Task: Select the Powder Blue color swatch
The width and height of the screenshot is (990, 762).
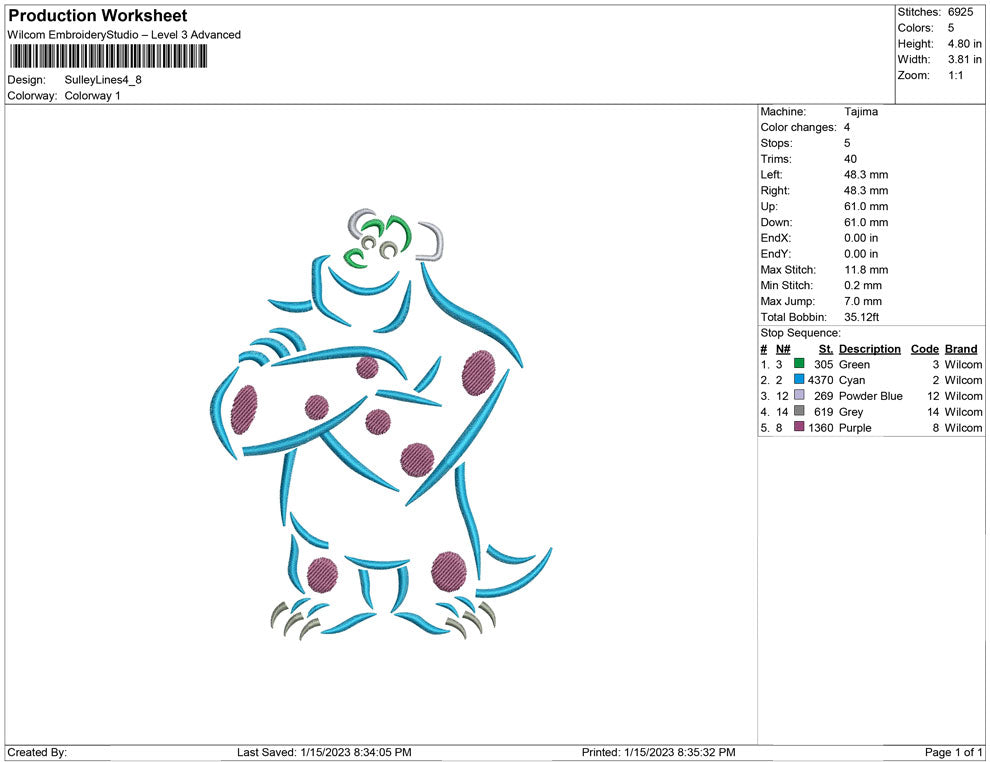Action: click(797, 396)
